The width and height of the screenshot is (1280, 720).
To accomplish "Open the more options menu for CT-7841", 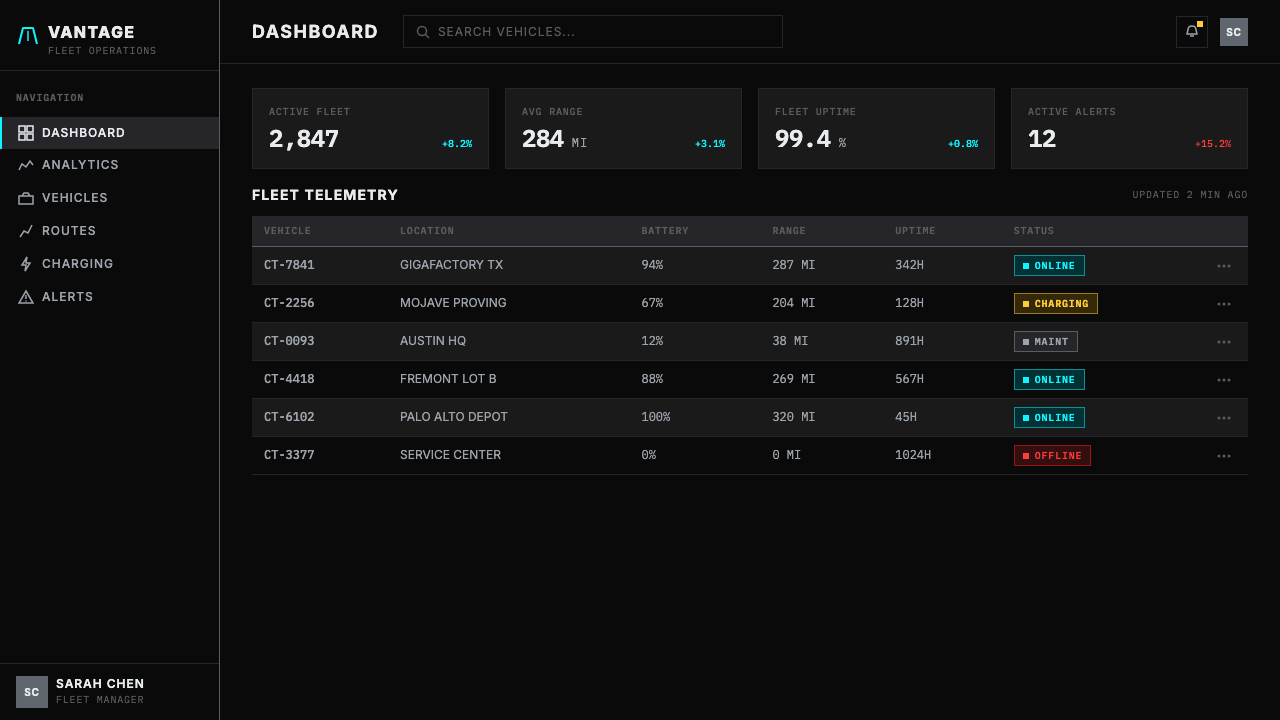I will pos(1224,266).
